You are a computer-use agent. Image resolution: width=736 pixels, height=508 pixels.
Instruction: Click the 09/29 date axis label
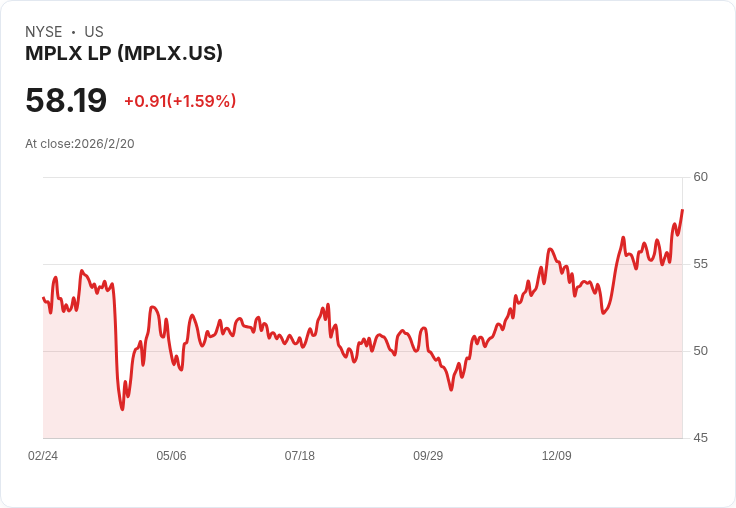pyautogui.click(x=428, y=456)
